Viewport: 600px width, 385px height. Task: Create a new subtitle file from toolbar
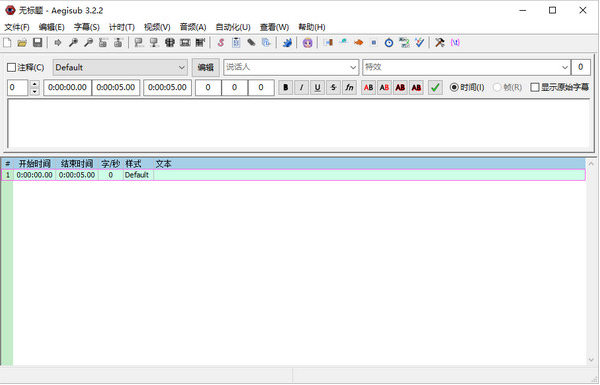(x=7, y=42)
